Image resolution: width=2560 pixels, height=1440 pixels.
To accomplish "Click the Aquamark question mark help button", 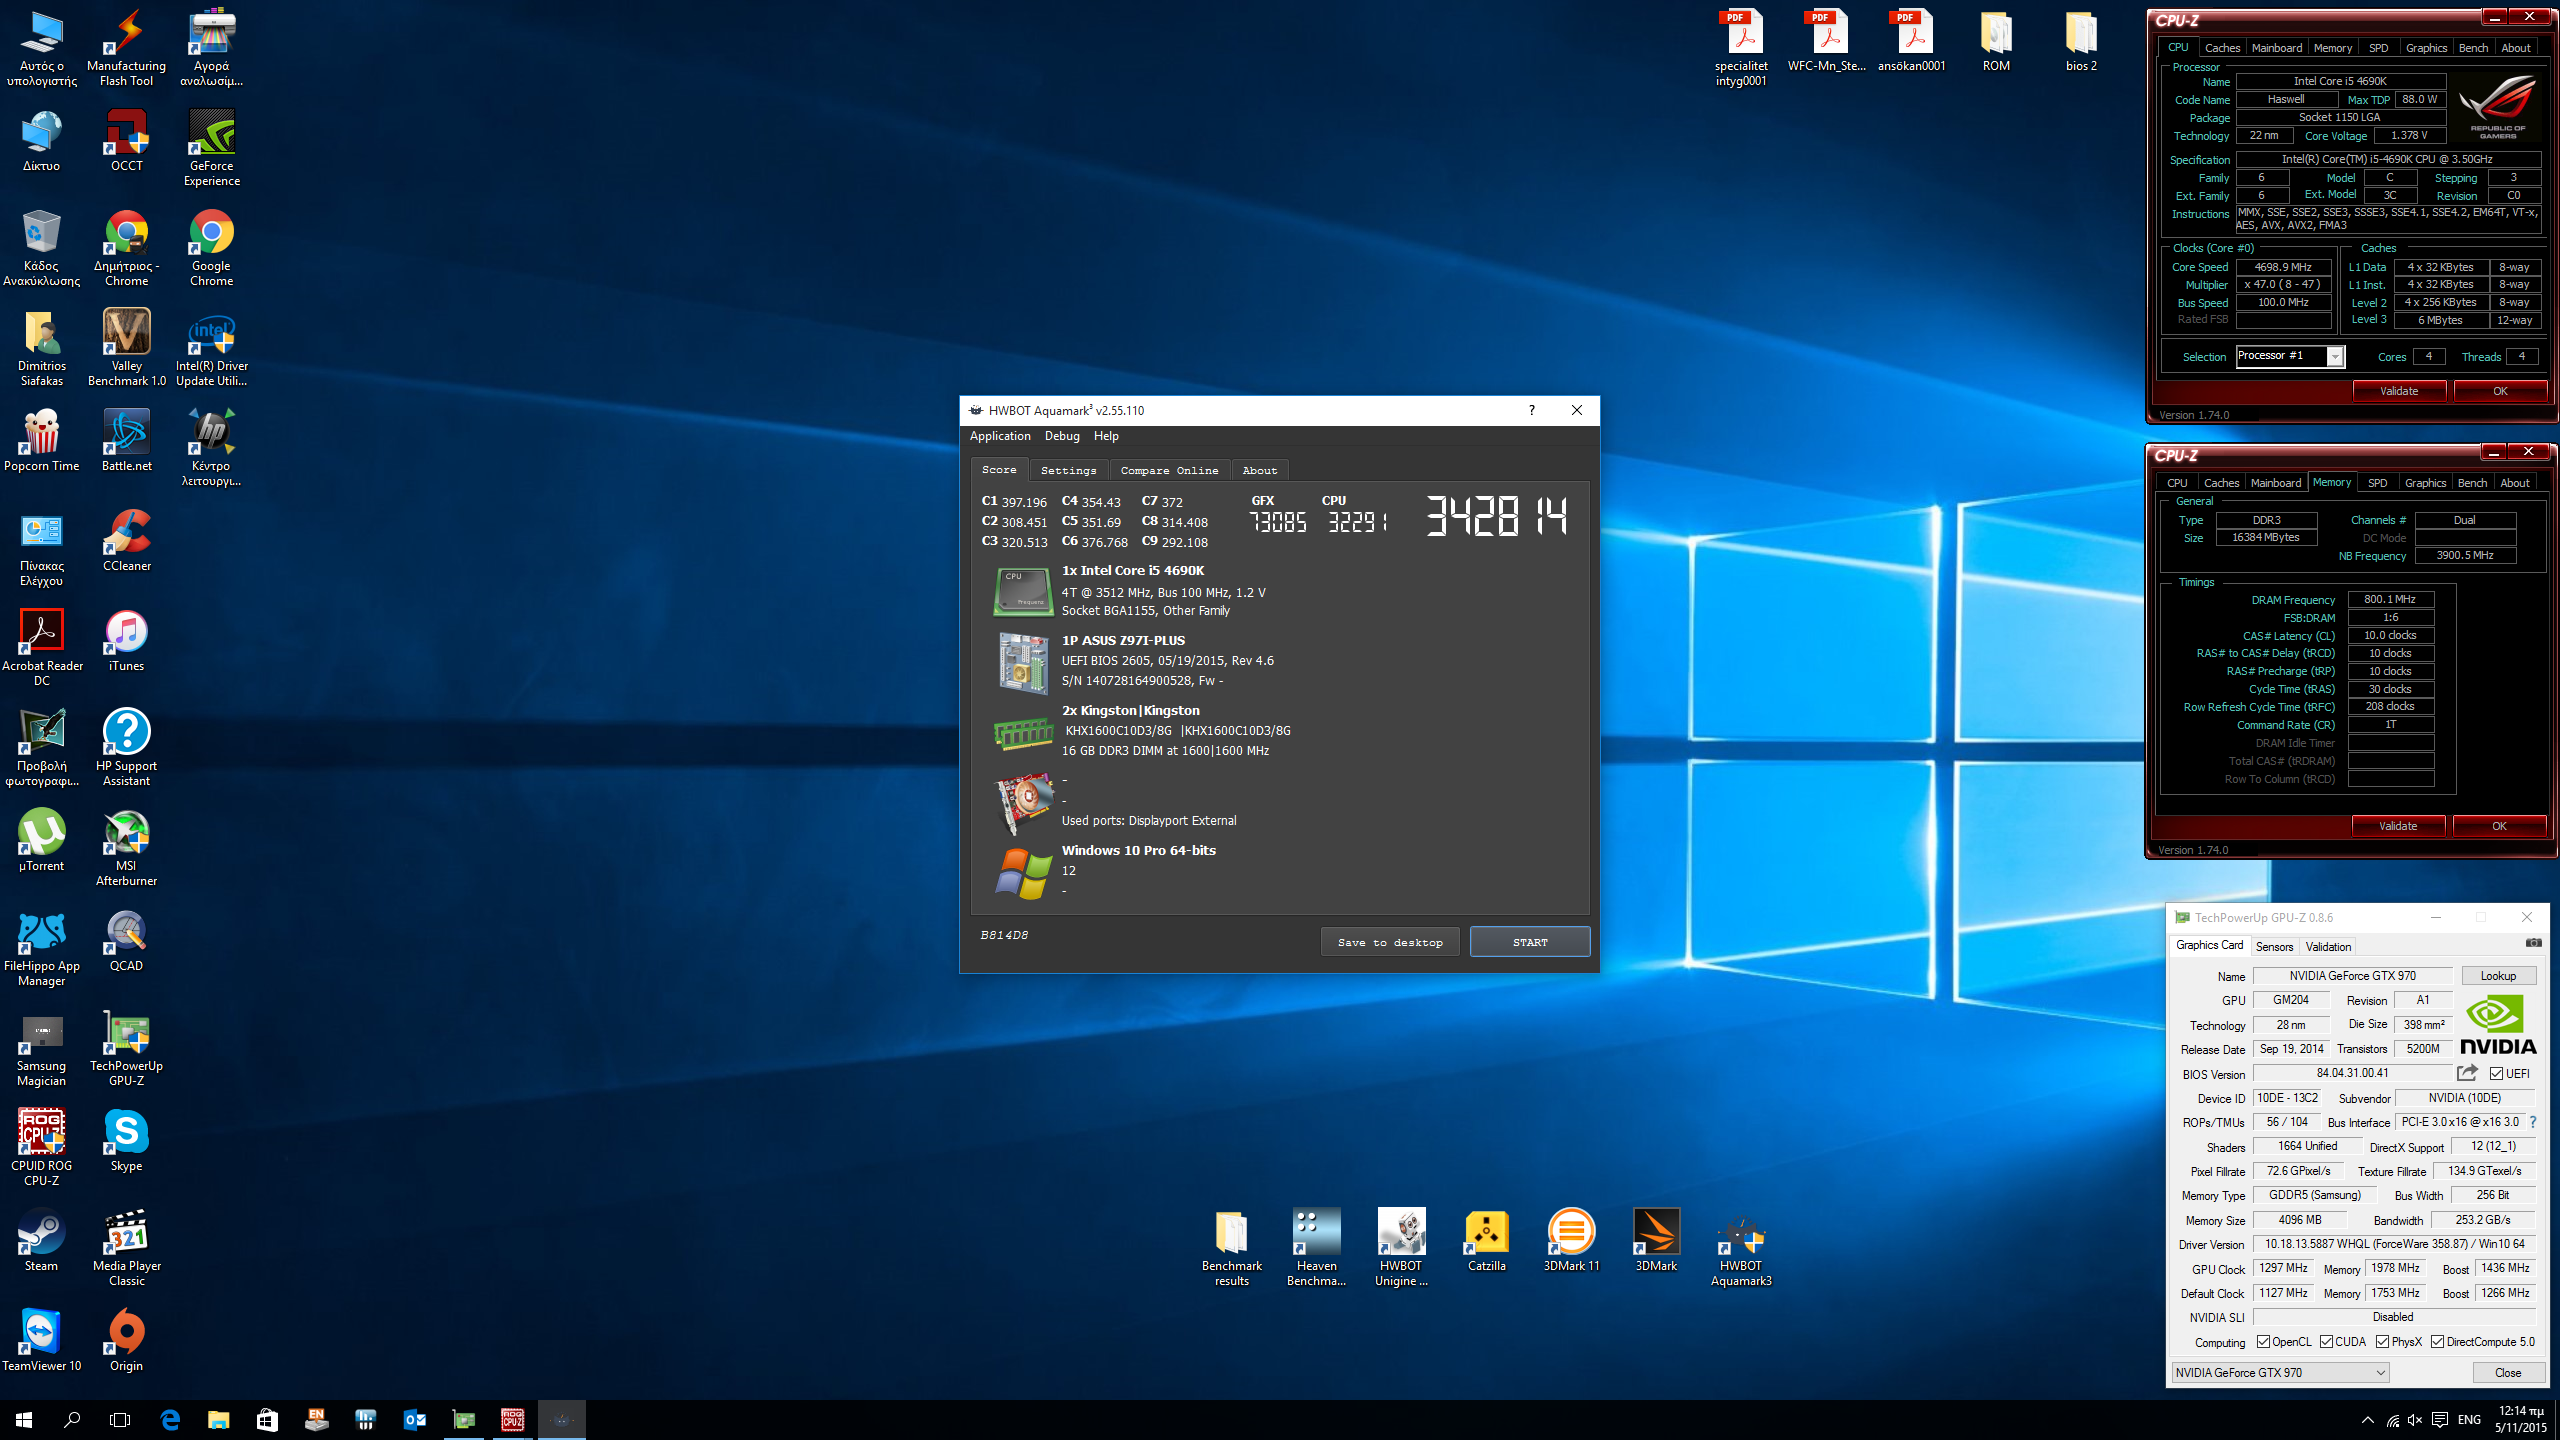I will (1531, 410).
